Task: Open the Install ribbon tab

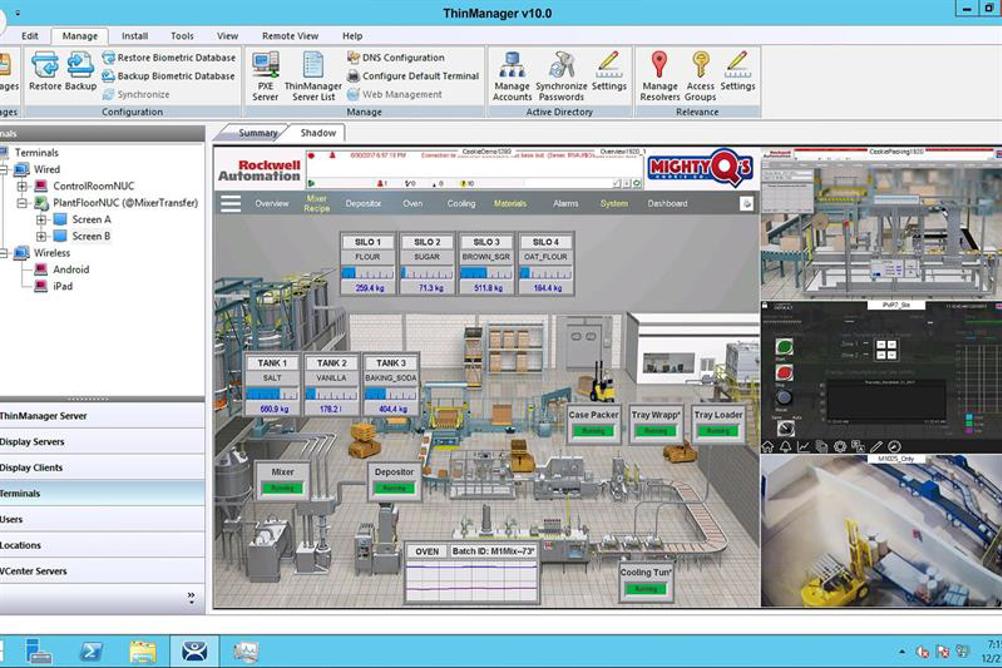Action: click(135, 36)
